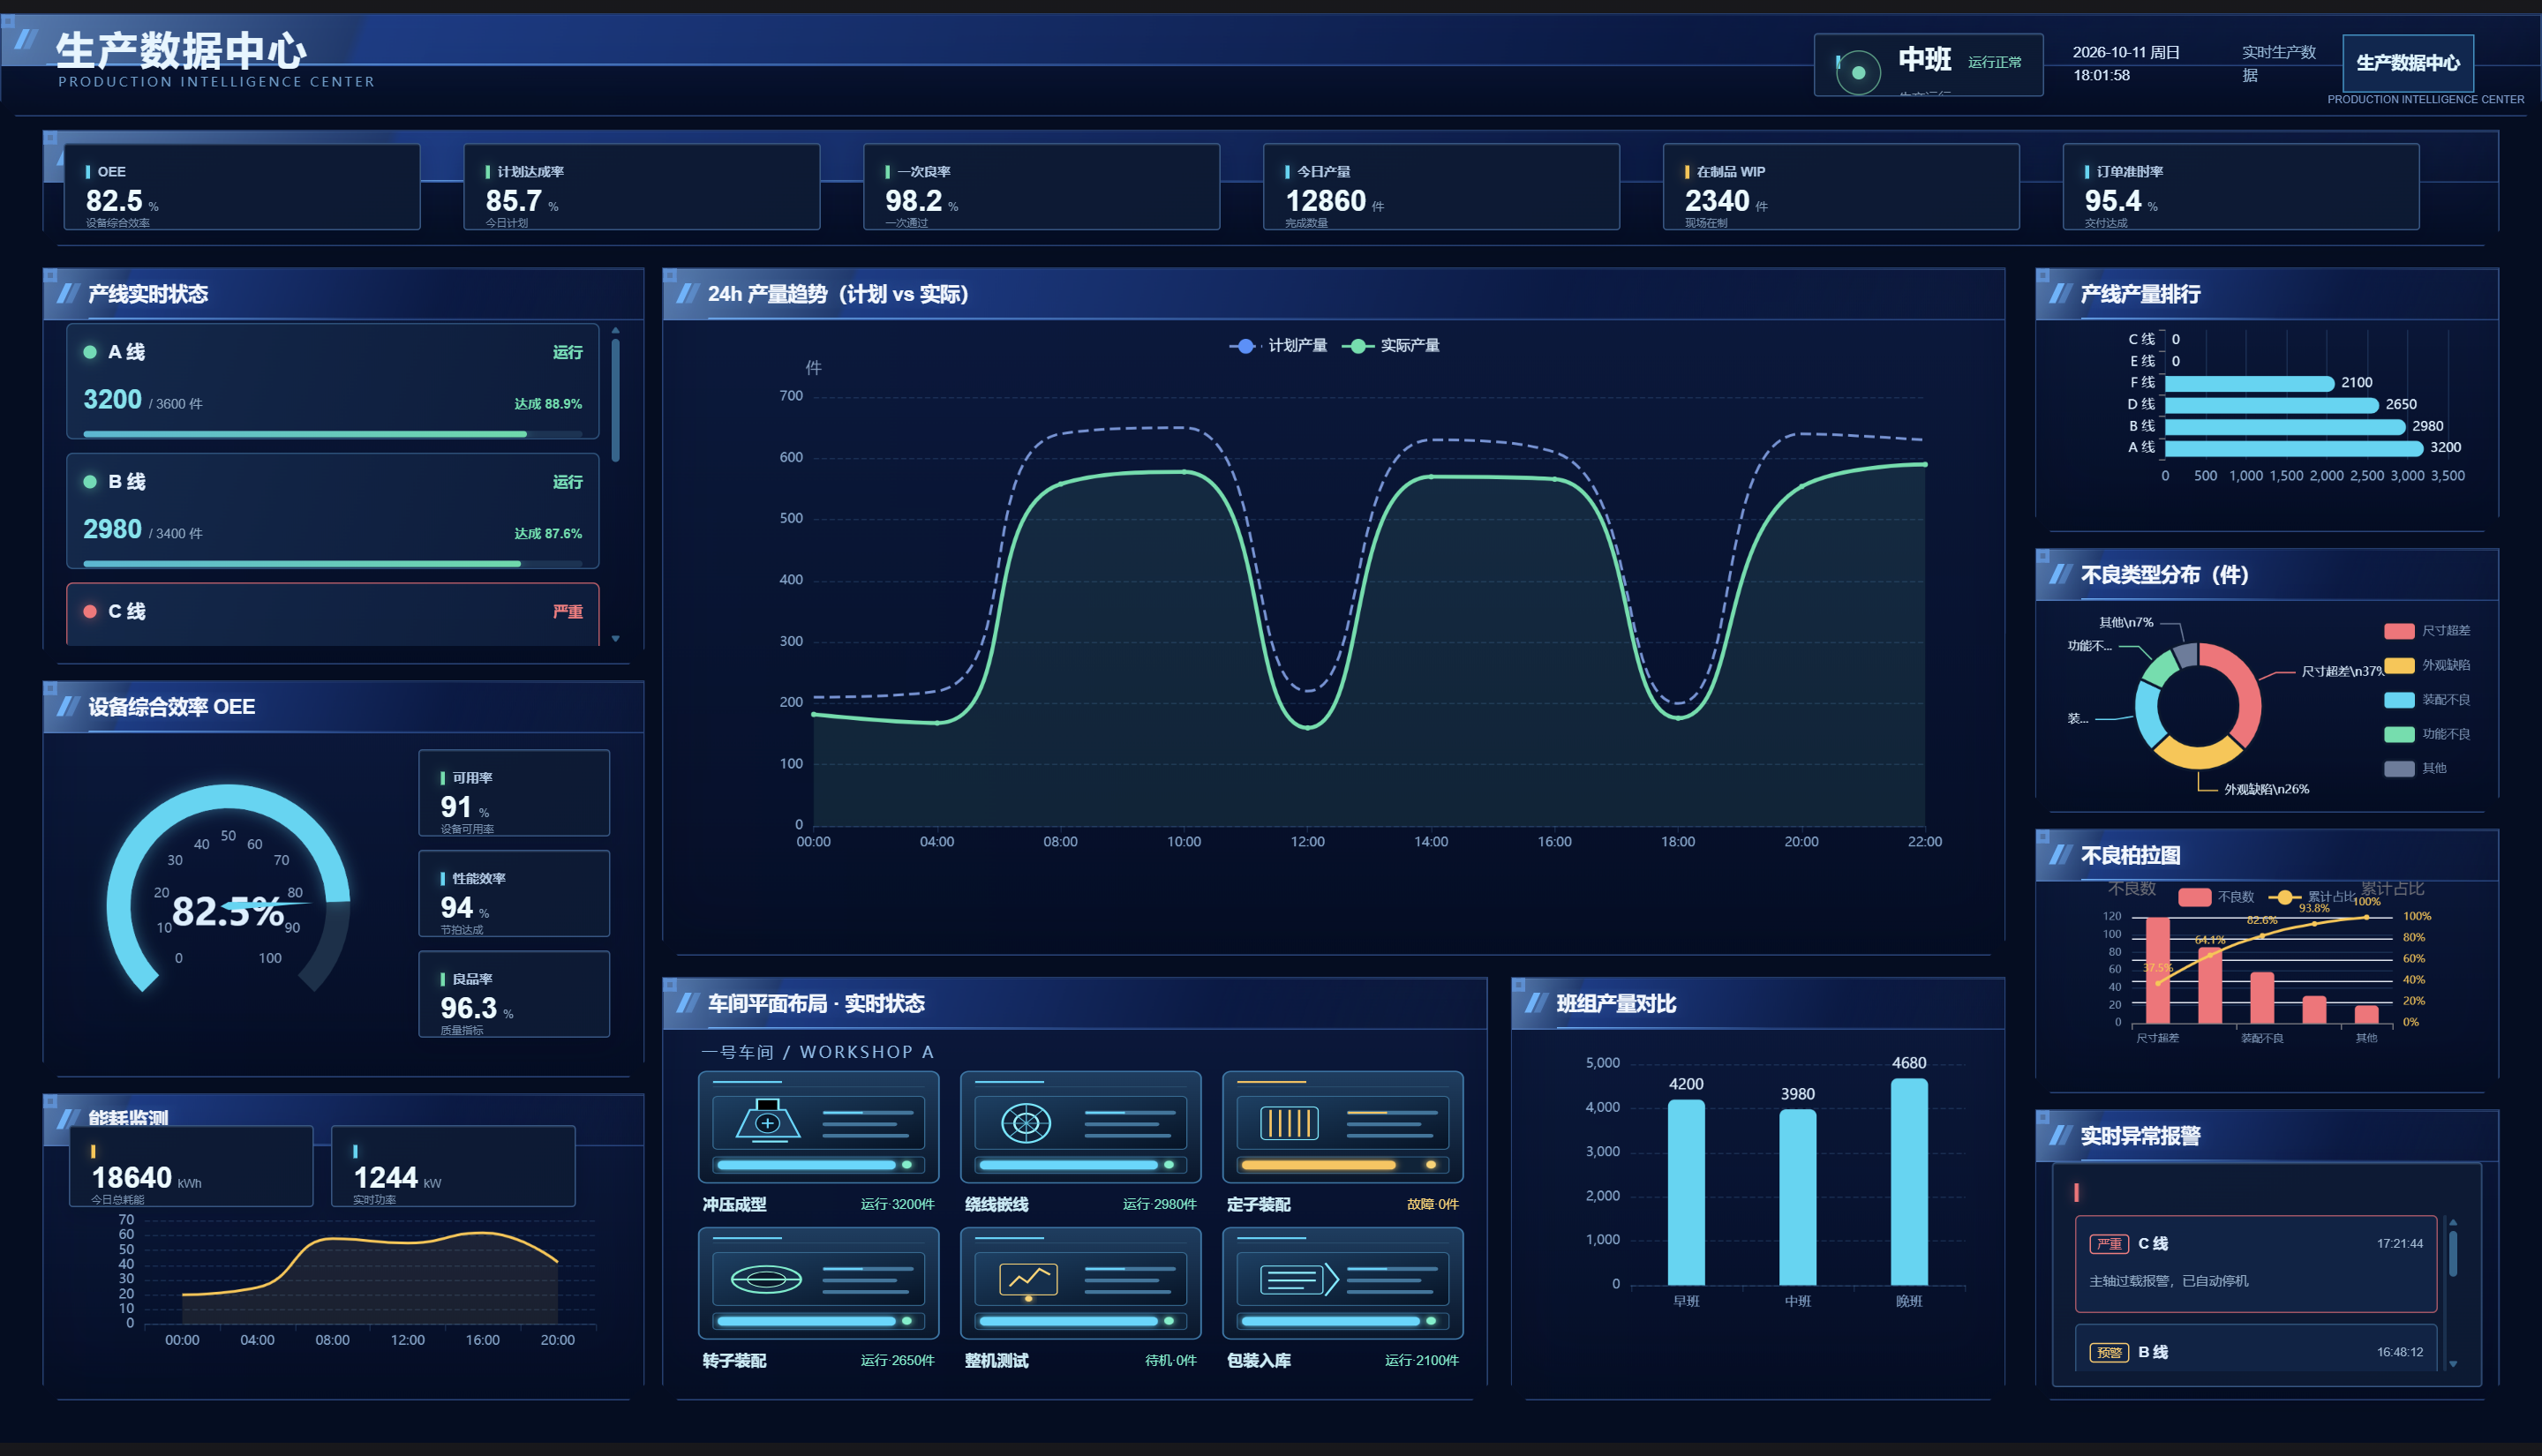Toggle the 实际产量 legend series
The width and height of the screenshot is (2542, 1456).
tap(1390, 346)
